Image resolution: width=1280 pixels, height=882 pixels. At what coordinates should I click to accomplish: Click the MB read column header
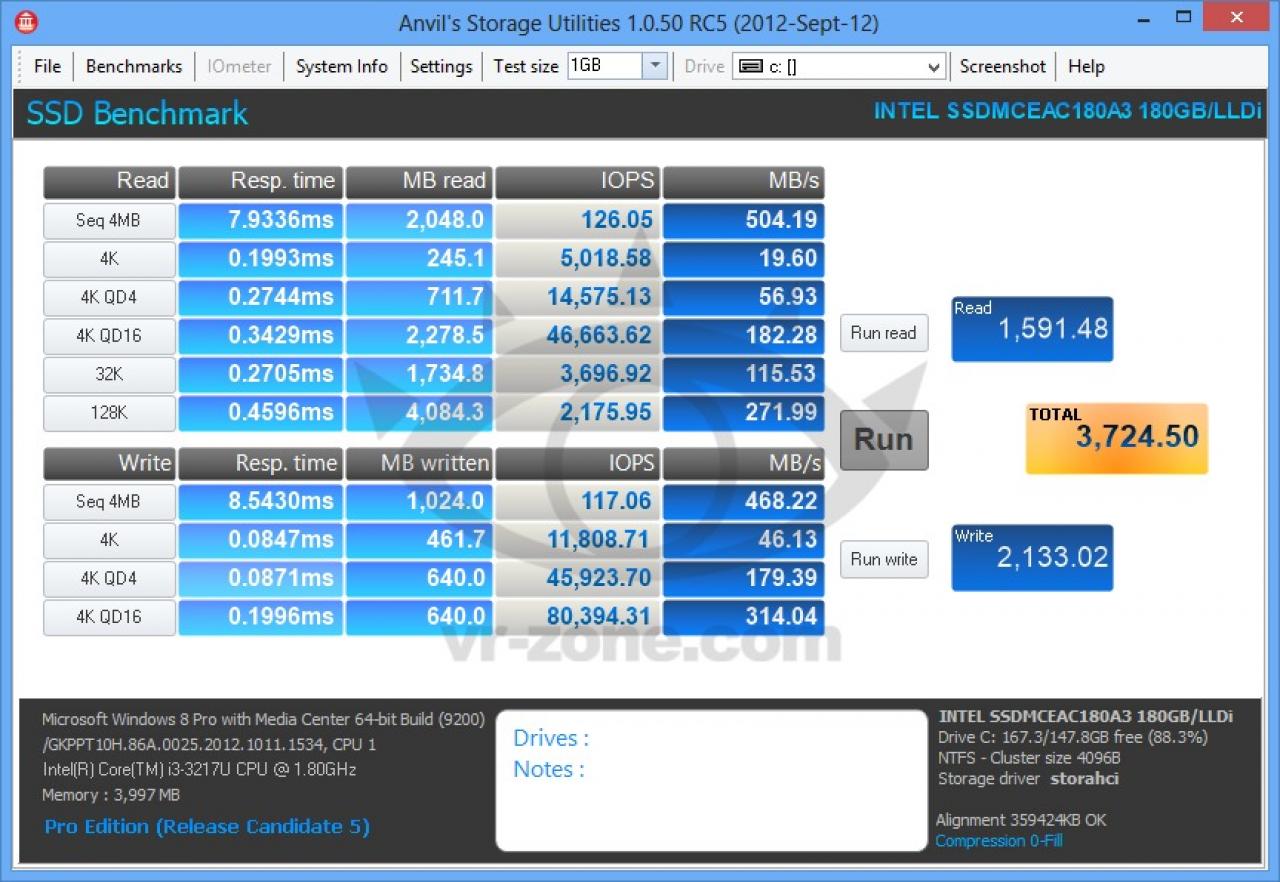(x=418, y=182)
